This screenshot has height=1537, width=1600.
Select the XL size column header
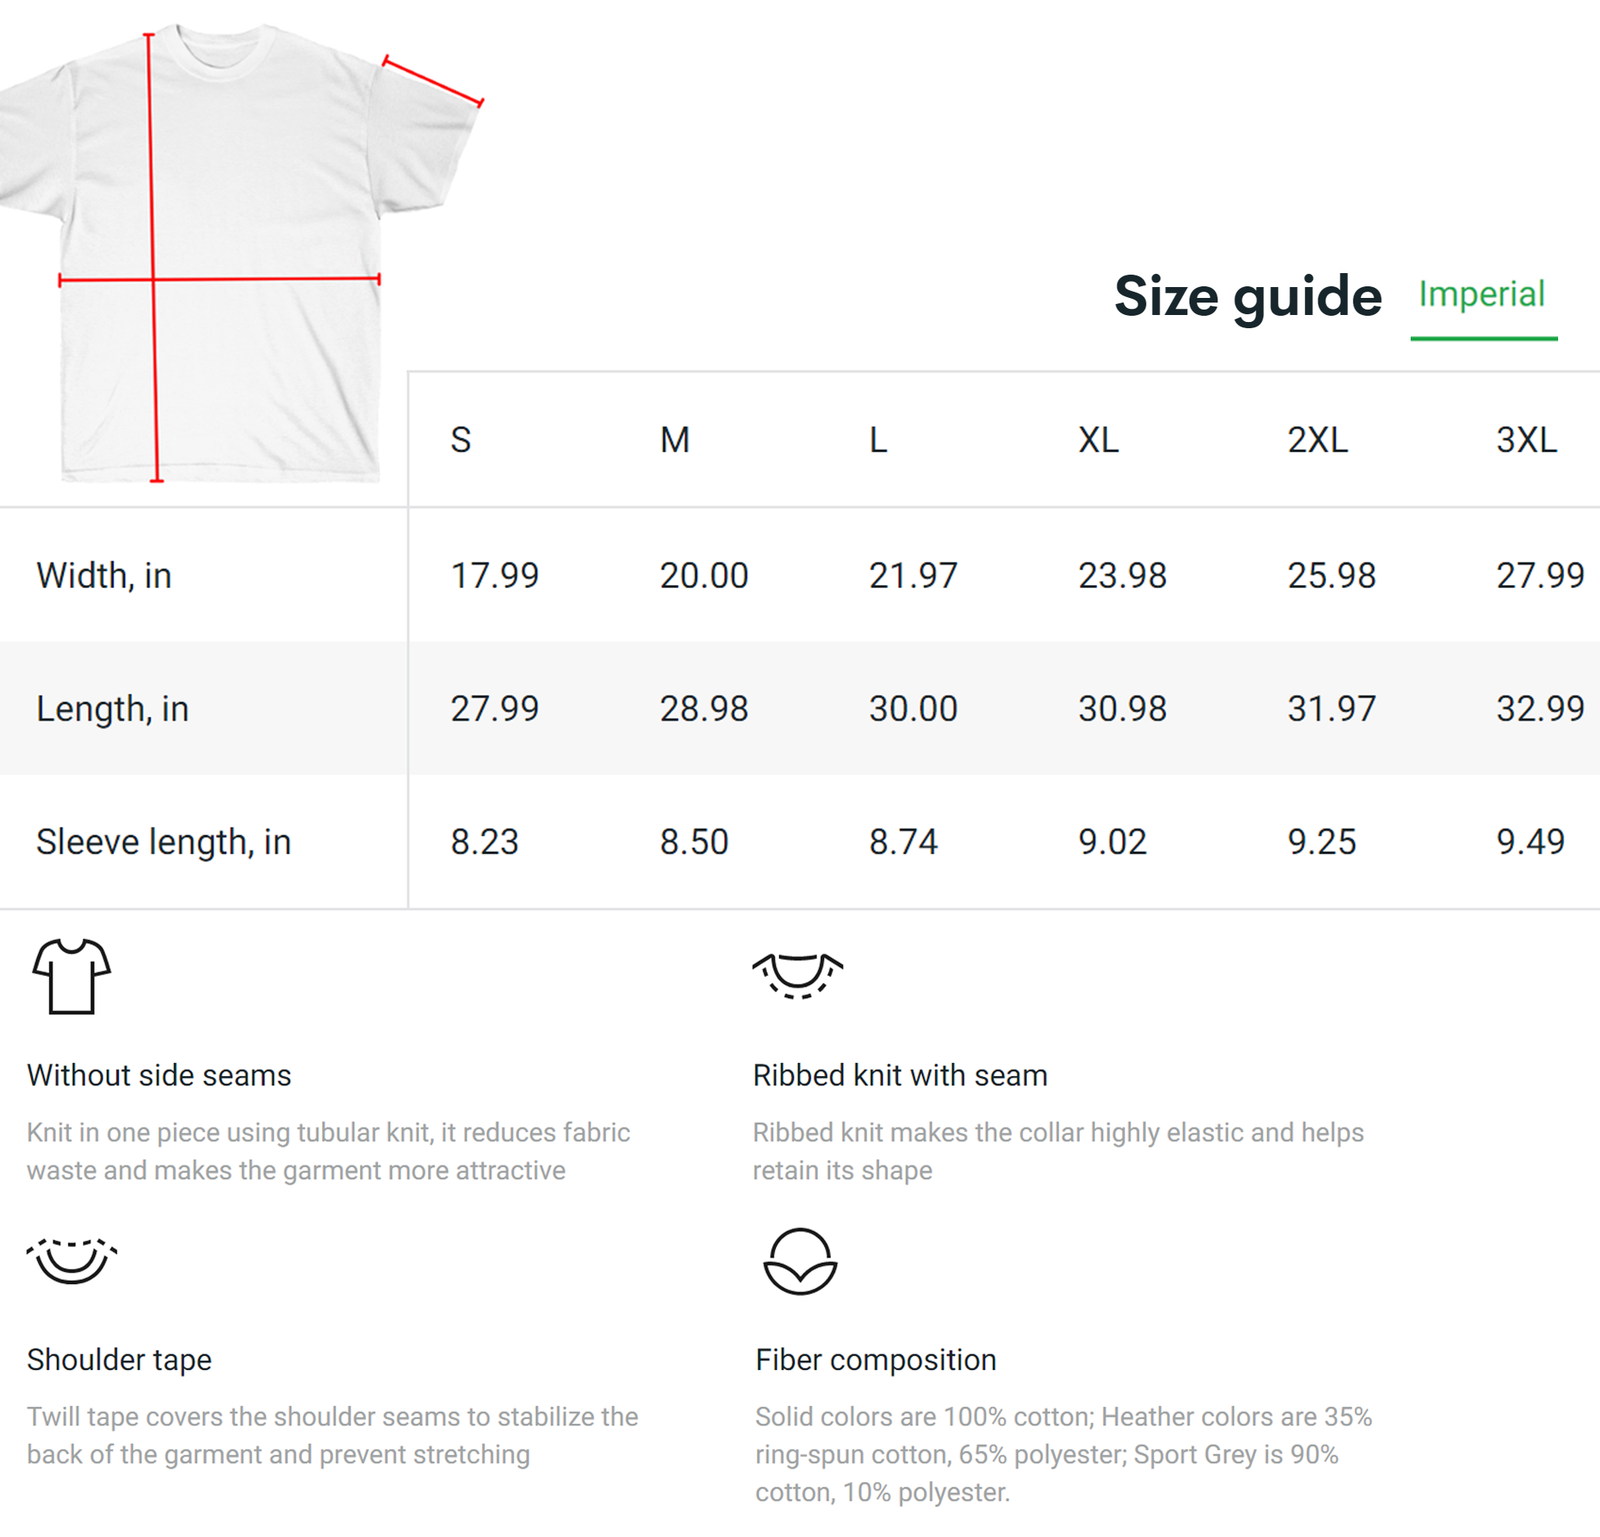tap(1098, 440)
